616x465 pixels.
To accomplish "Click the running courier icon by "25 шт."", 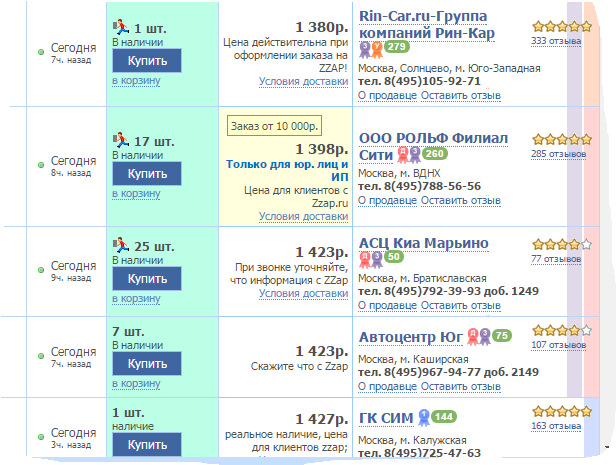I will click(120, 245).
